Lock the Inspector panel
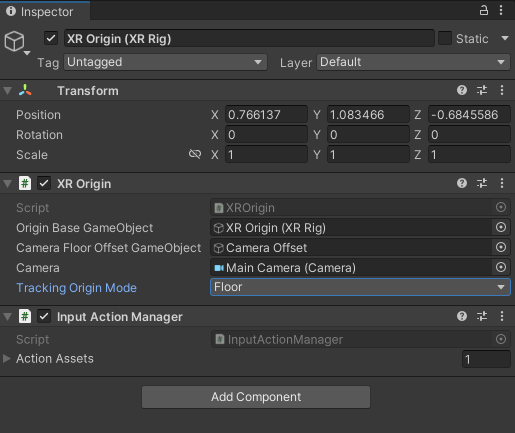 (484, 10)
